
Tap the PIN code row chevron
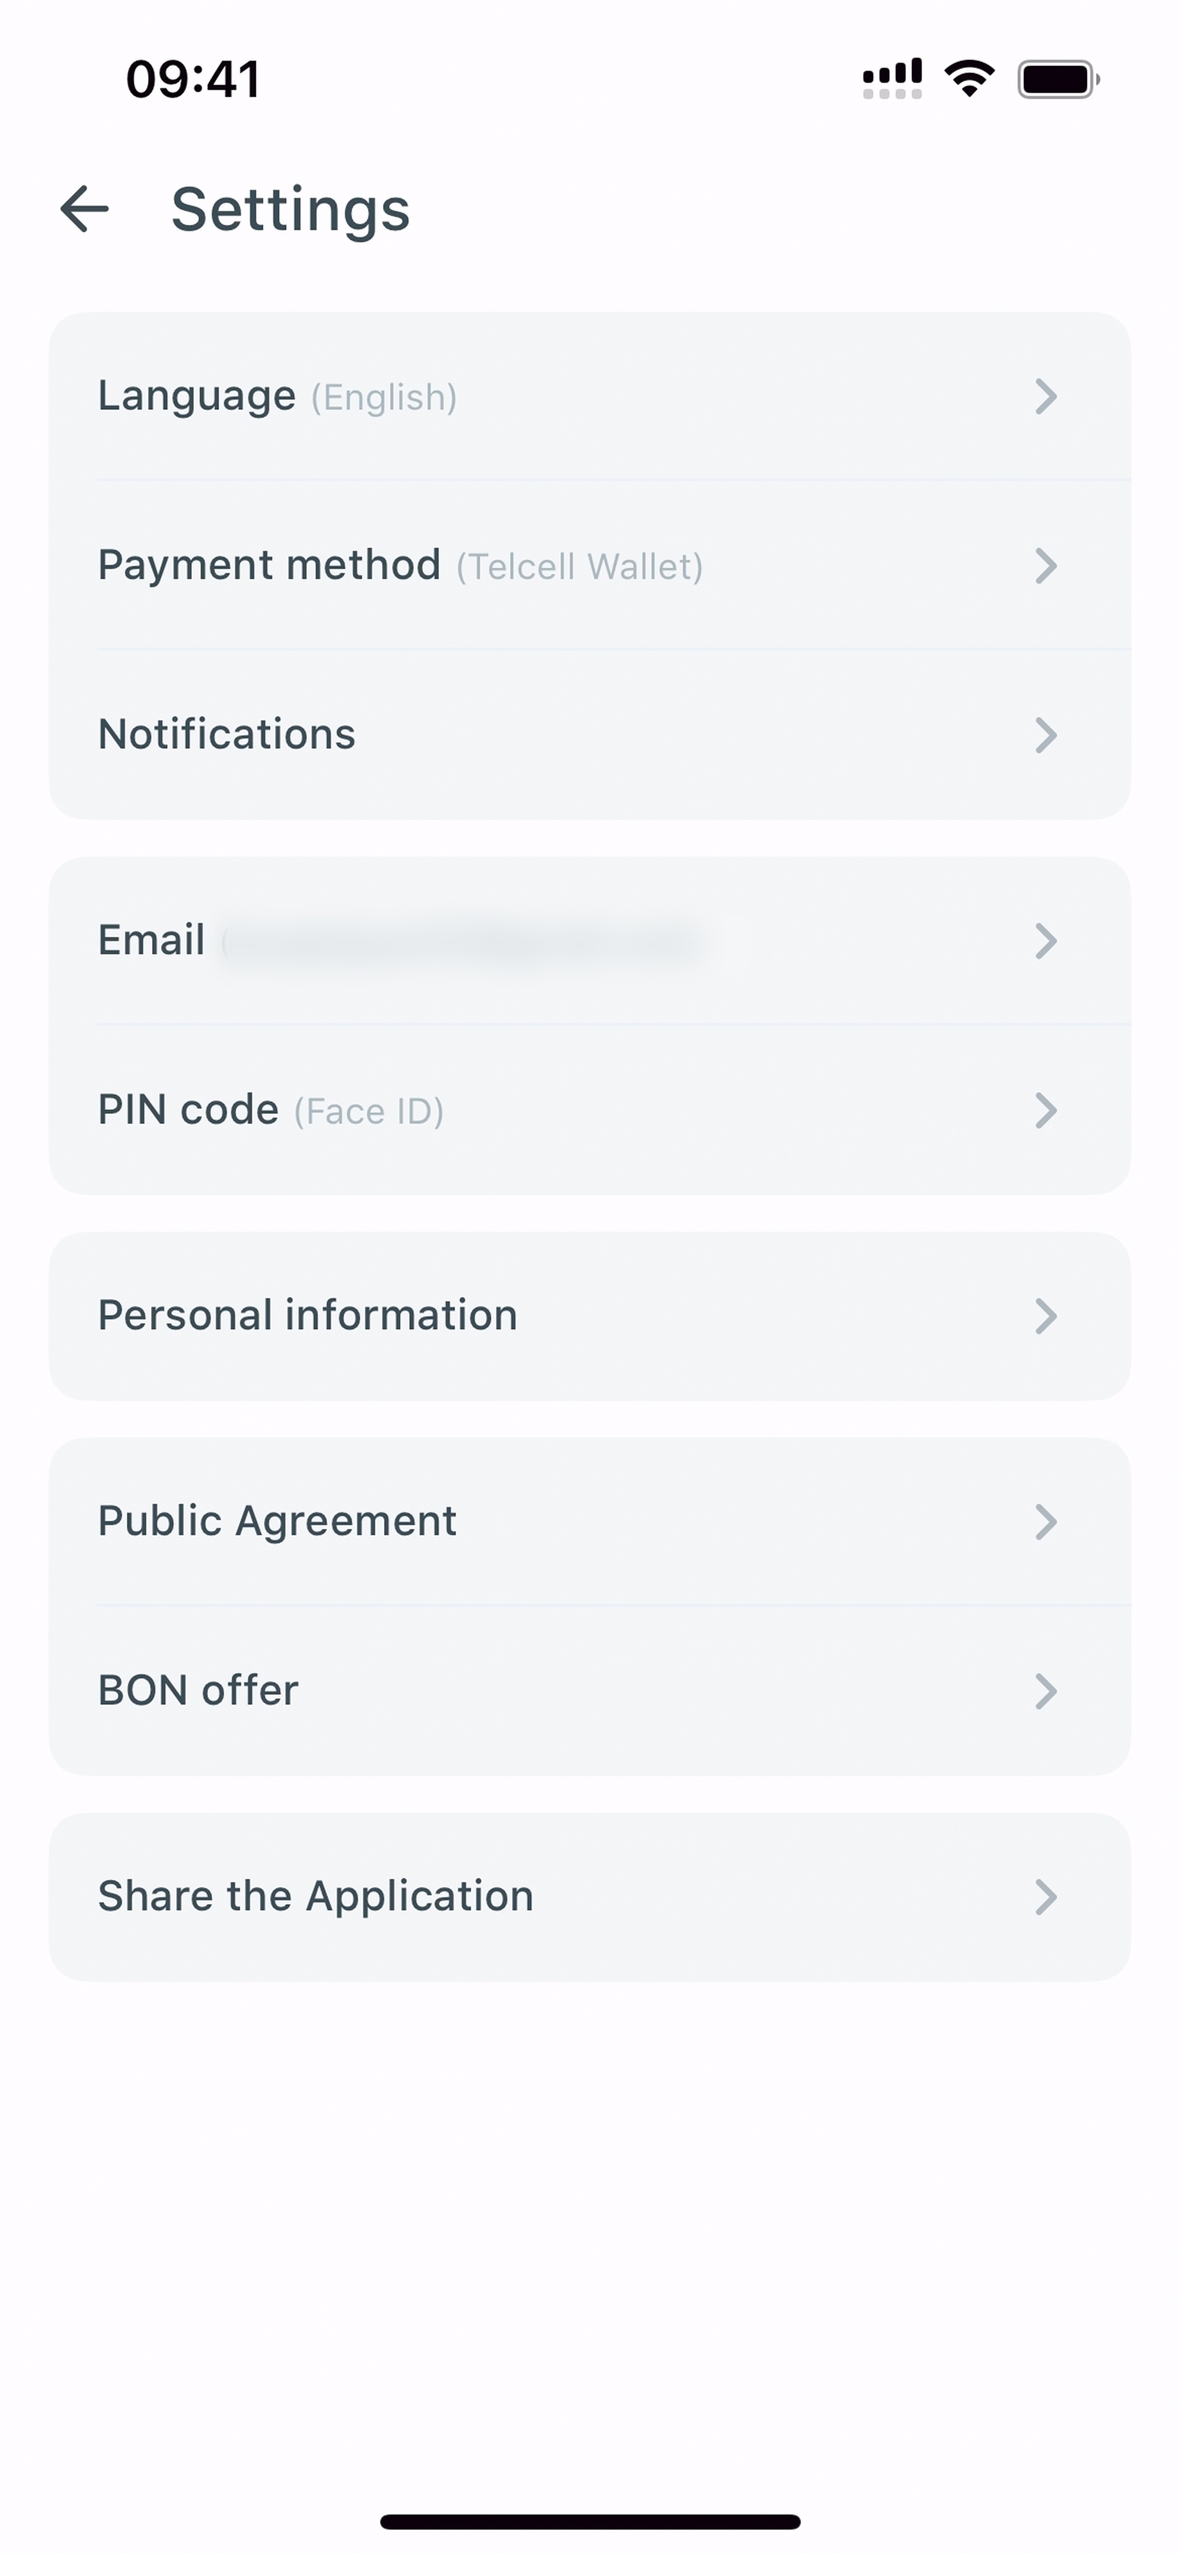(x=1045, y=1111)
